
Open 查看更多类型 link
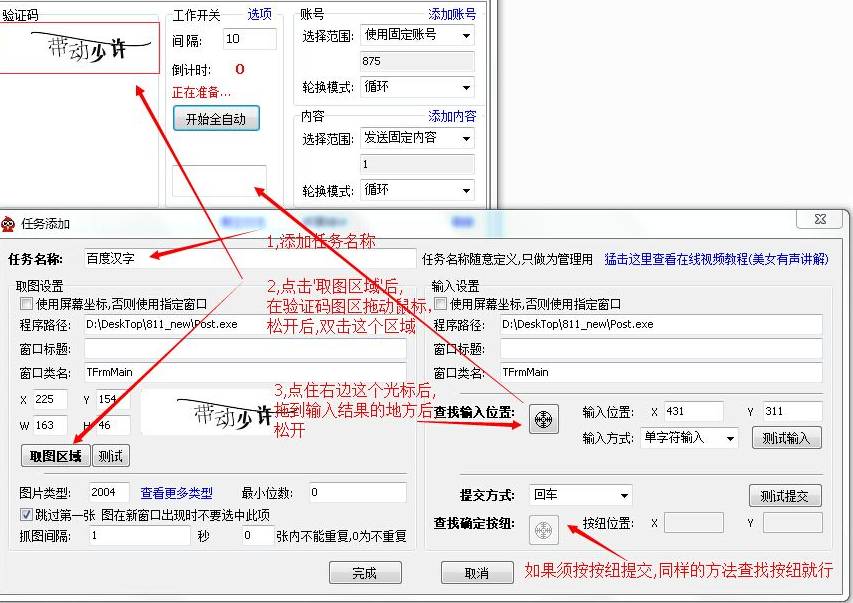tap(176, 493)
